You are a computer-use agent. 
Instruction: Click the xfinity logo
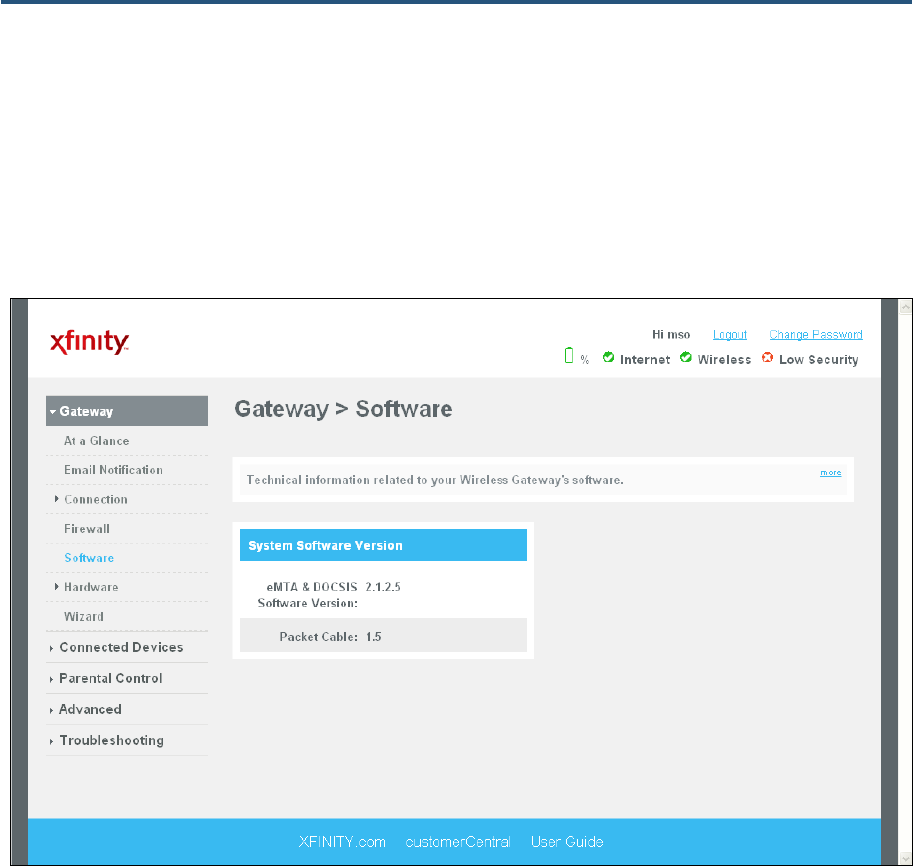[90, 342]
